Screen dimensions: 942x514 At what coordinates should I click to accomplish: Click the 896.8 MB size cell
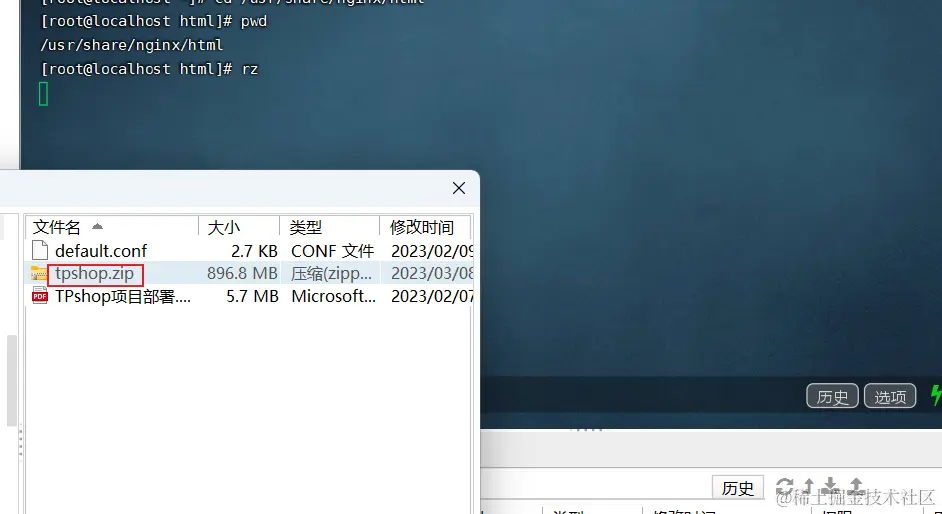point(242,274)
